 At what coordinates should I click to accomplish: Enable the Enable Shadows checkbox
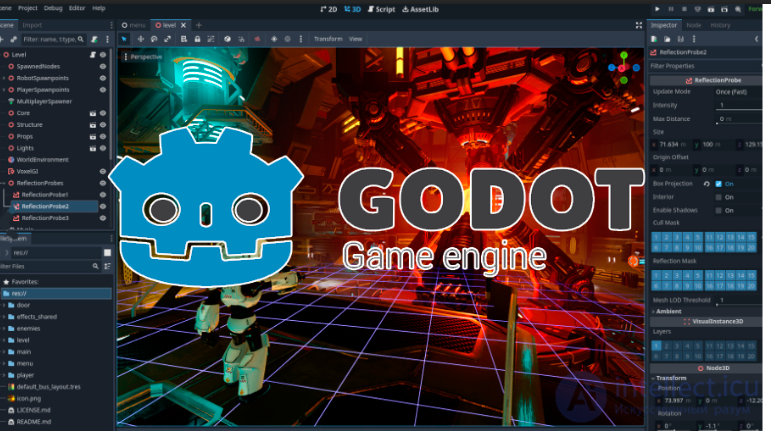click(x=718, y=210)
